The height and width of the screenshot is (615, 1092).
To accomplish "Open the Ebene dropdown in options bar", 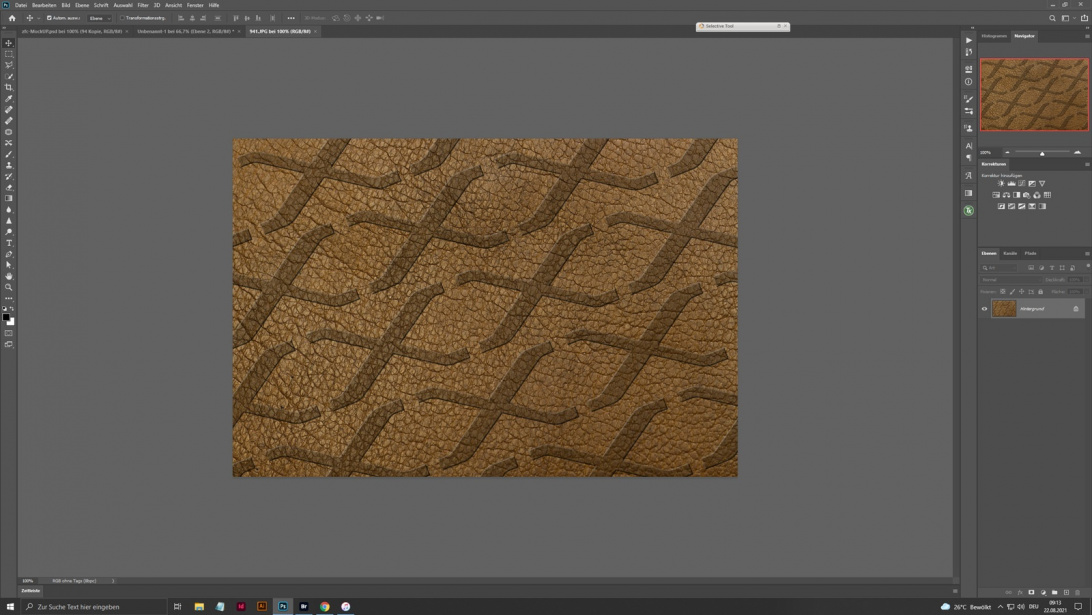I will 100,18.
